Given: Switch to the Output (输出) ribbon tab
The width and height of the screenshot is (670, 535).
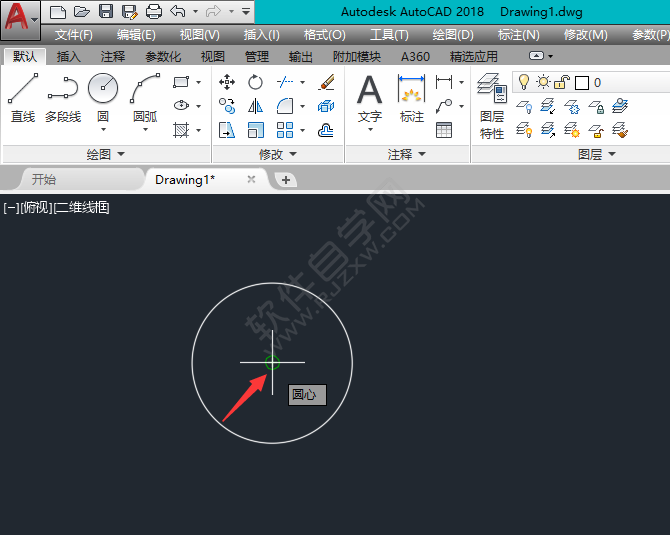Looking at the screenshot, I should coord(301,56).
